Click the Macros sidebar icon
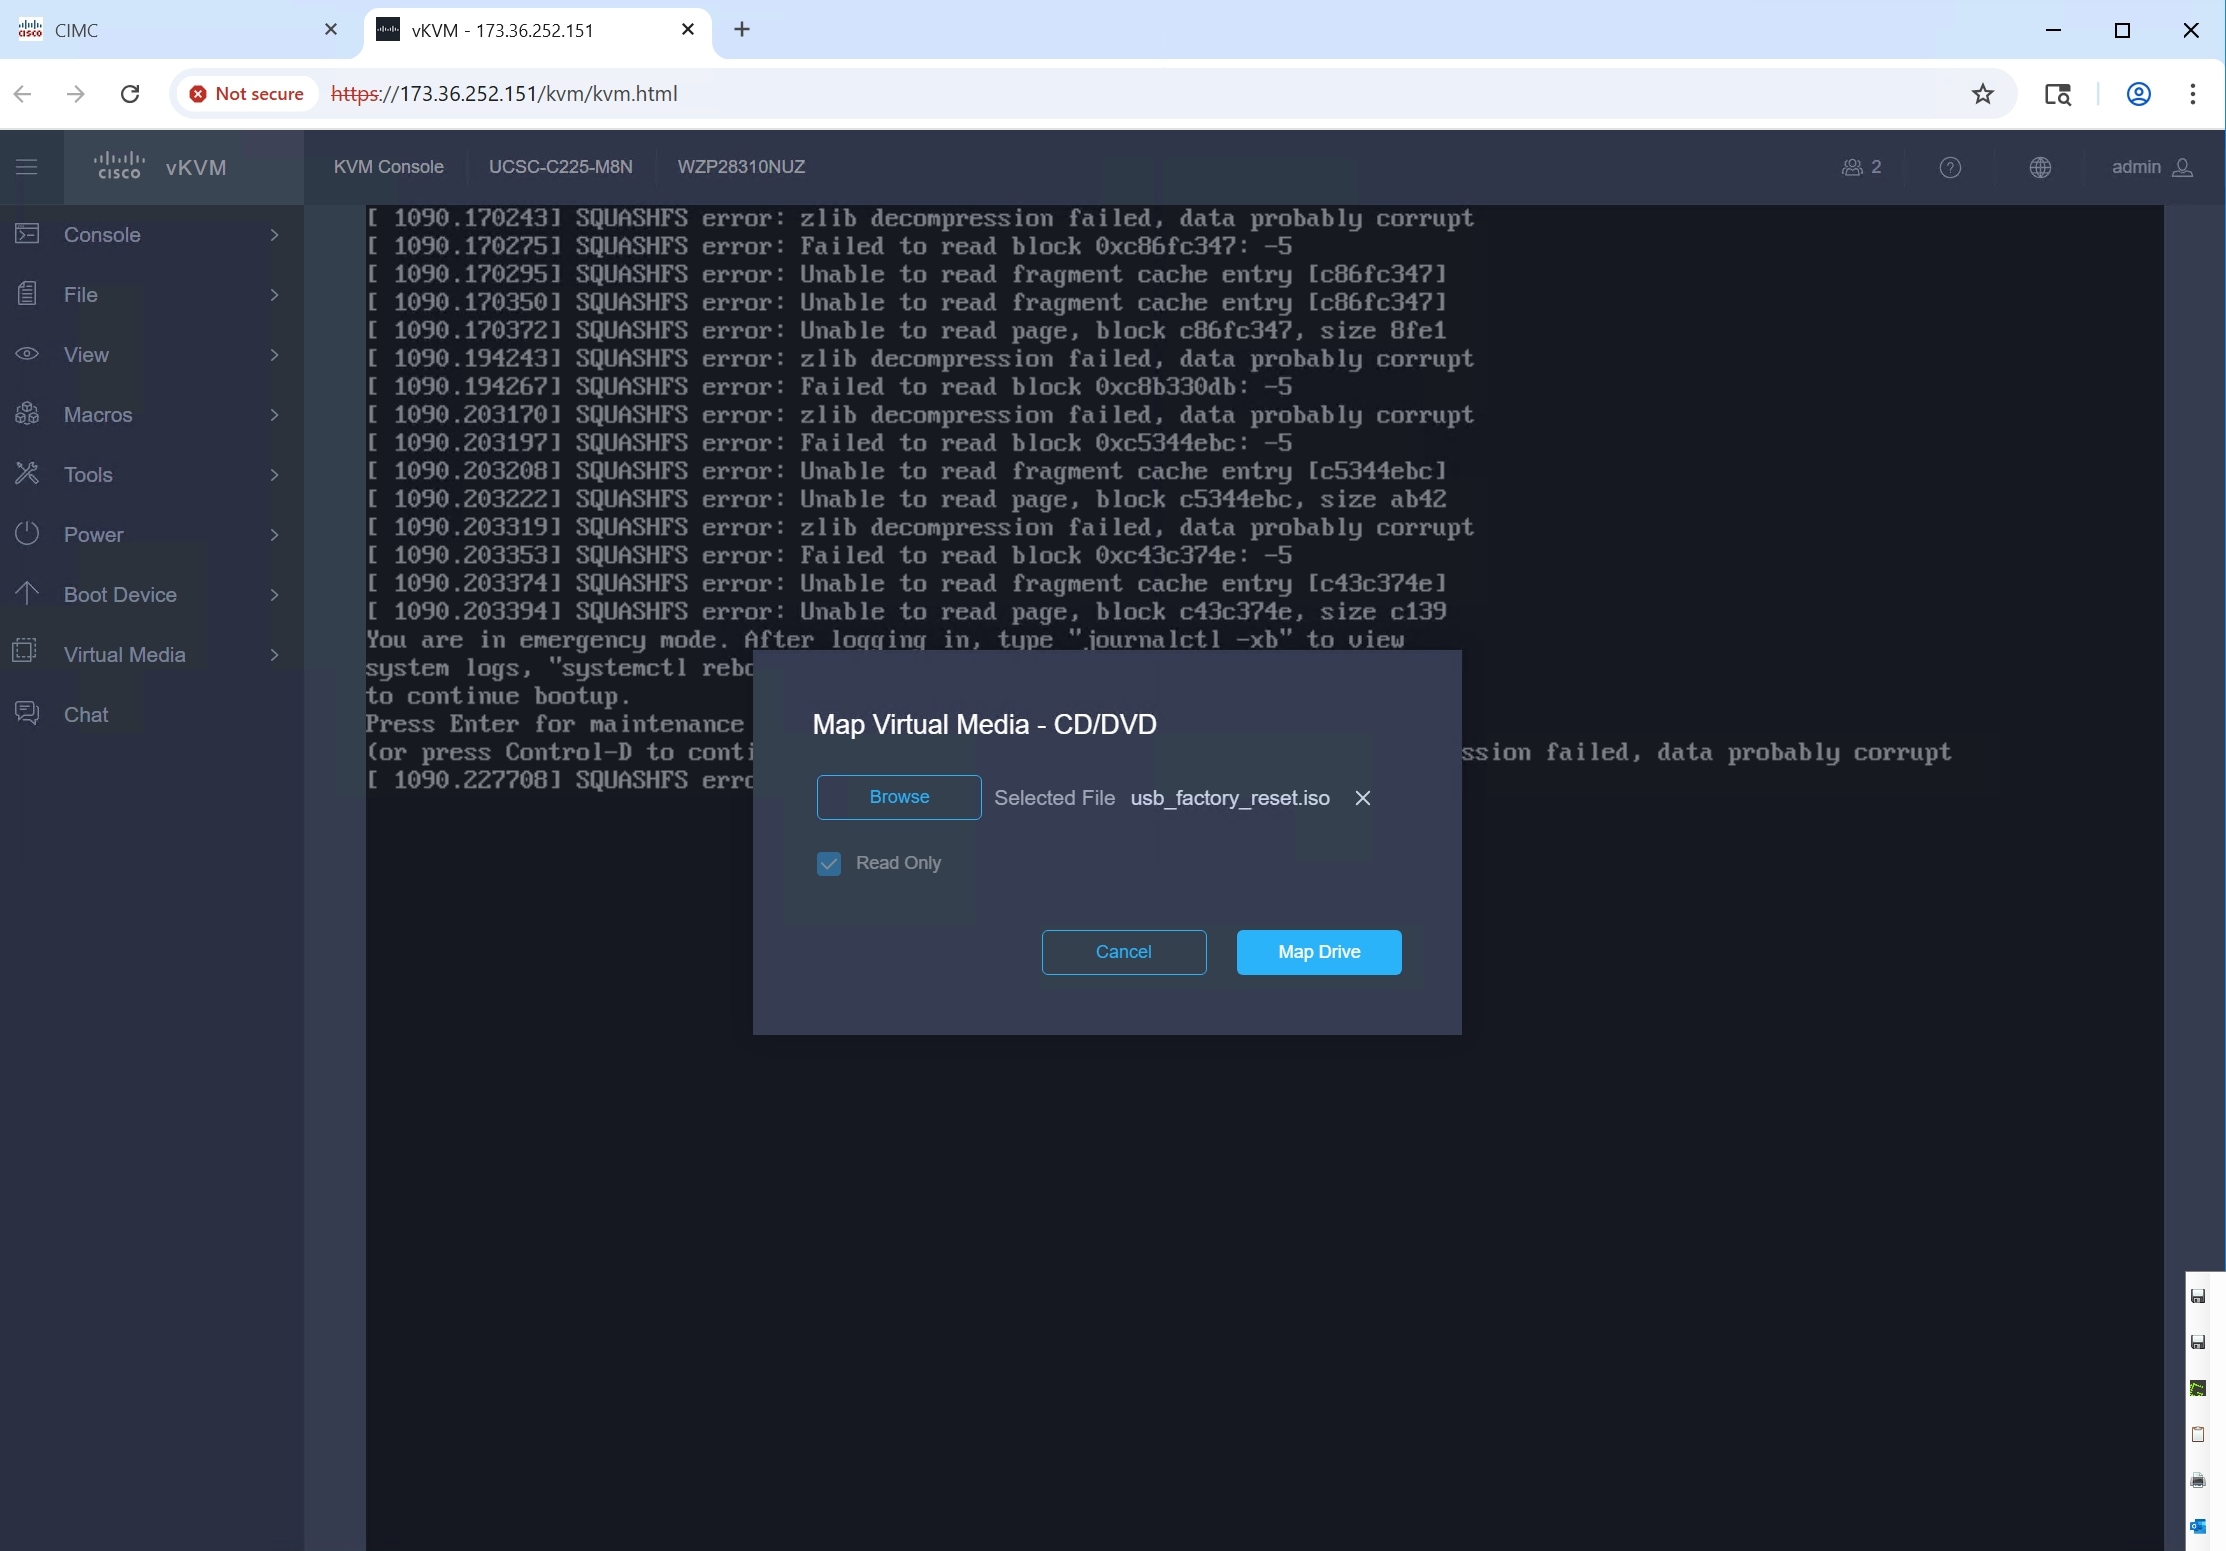Image resolution: width=2226 pixels, height=1551 pixels. pyautogui.click(x=27, y=414)
